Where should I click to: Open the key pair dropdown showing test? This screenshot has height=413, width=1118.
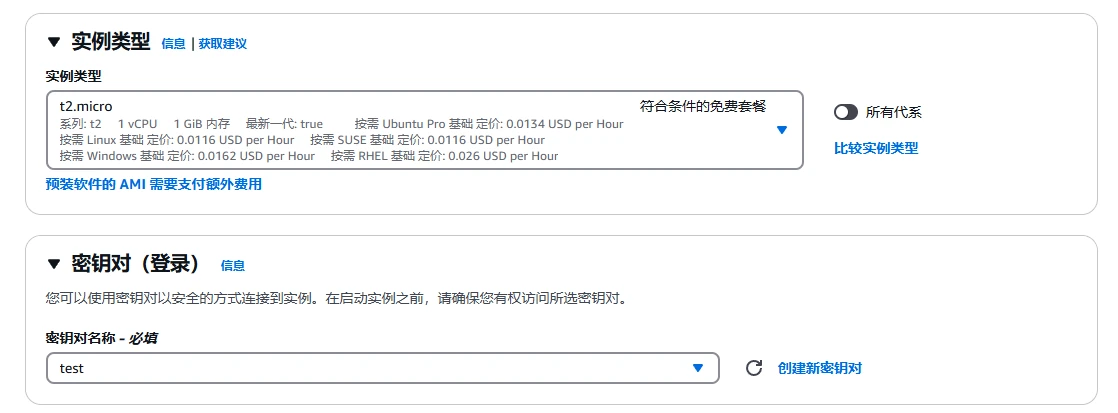coord(383,368)
